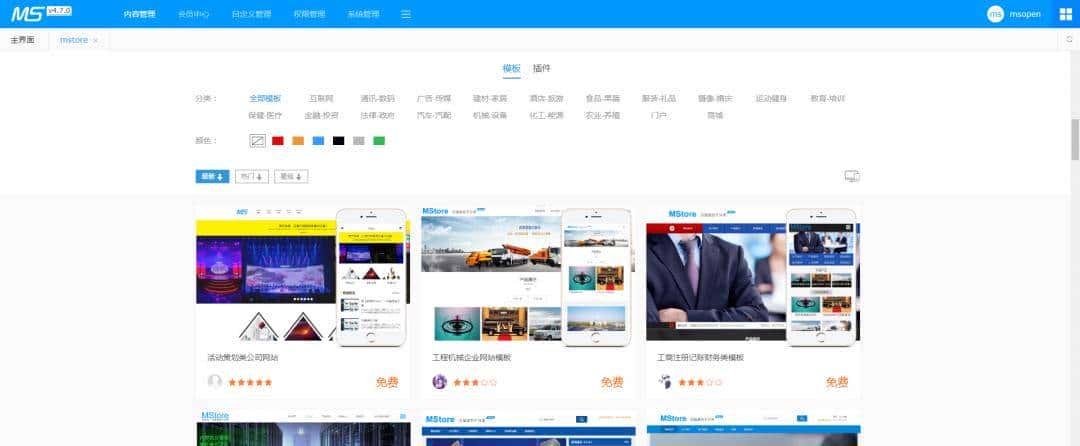Open 活动策划类公司网站 template thumbnail

pyautogui.click(x=302, y=275)
